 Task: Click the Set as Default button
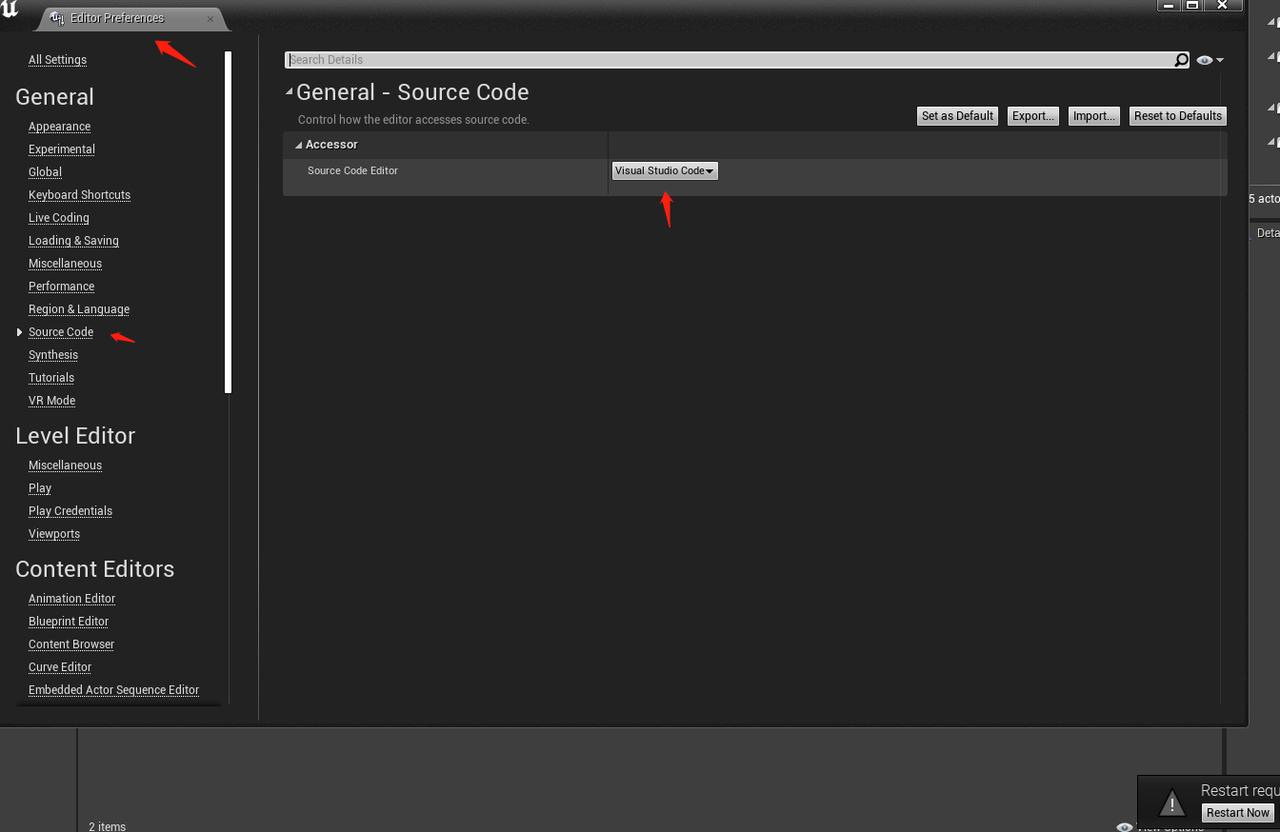tap(957, 116)
